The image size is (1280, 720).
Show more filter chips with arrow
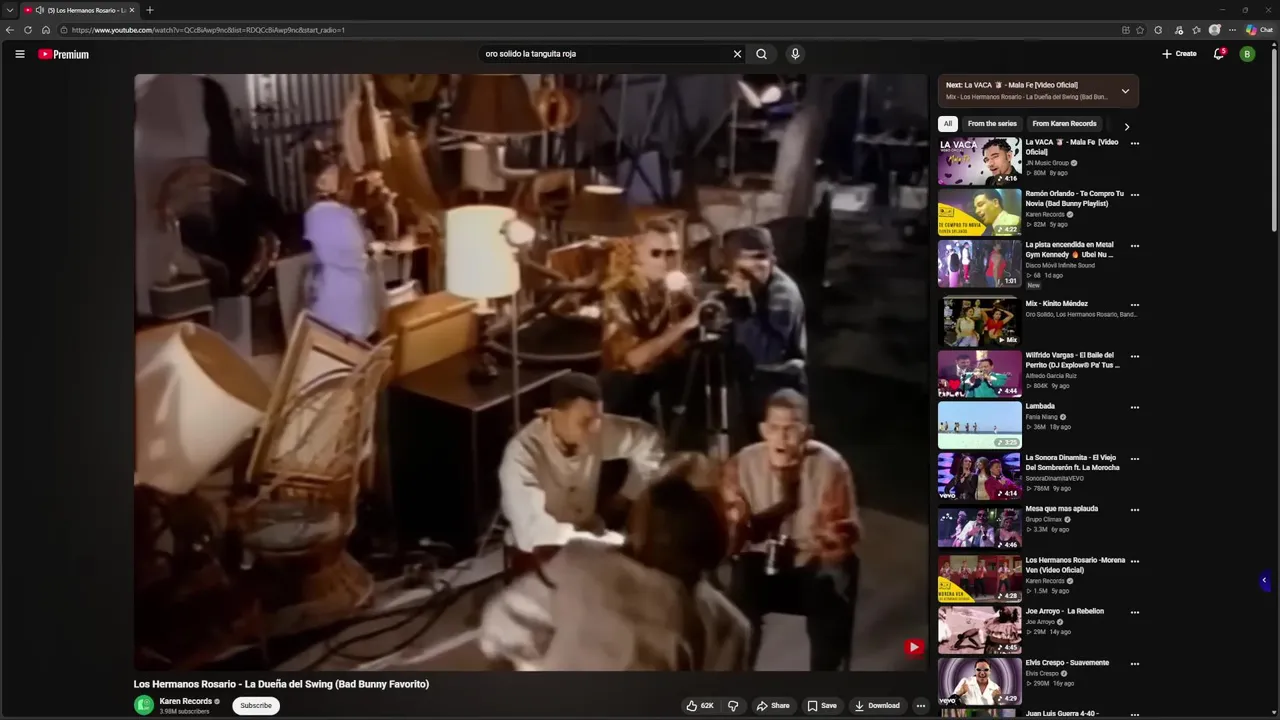point(1127,127)
